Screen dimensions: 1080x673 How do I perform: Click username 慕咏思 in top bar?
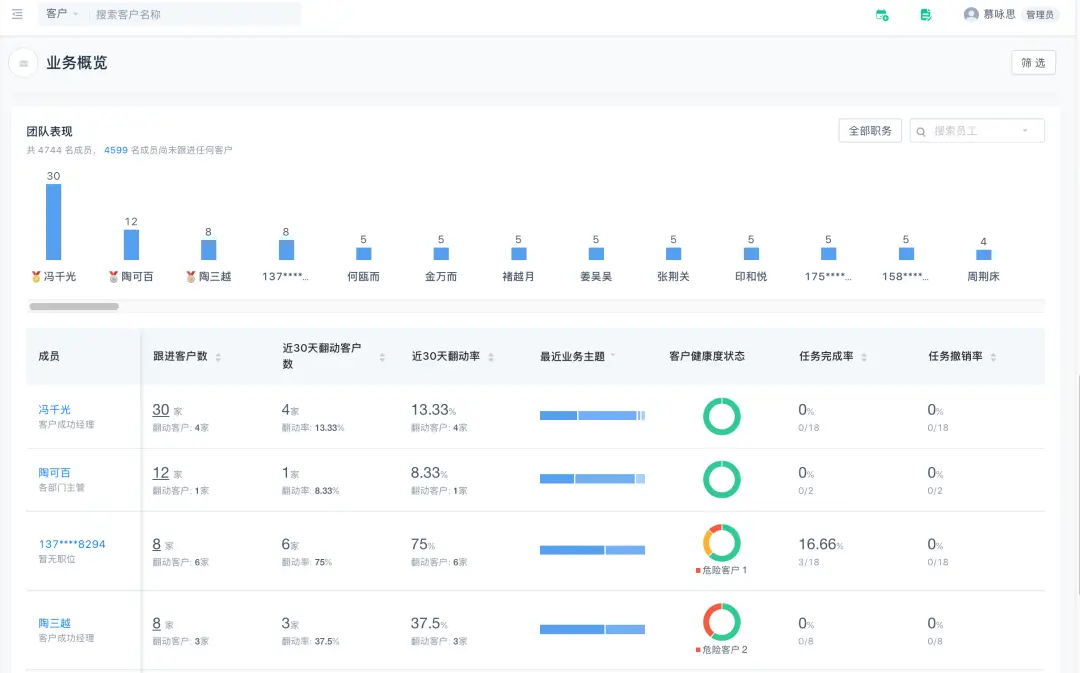coord(999,14)
